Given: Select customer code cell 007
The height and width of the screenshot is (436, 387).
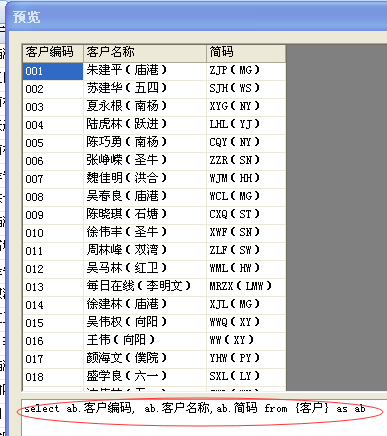Looking at the screenshot, I should [x=53, y=179].
